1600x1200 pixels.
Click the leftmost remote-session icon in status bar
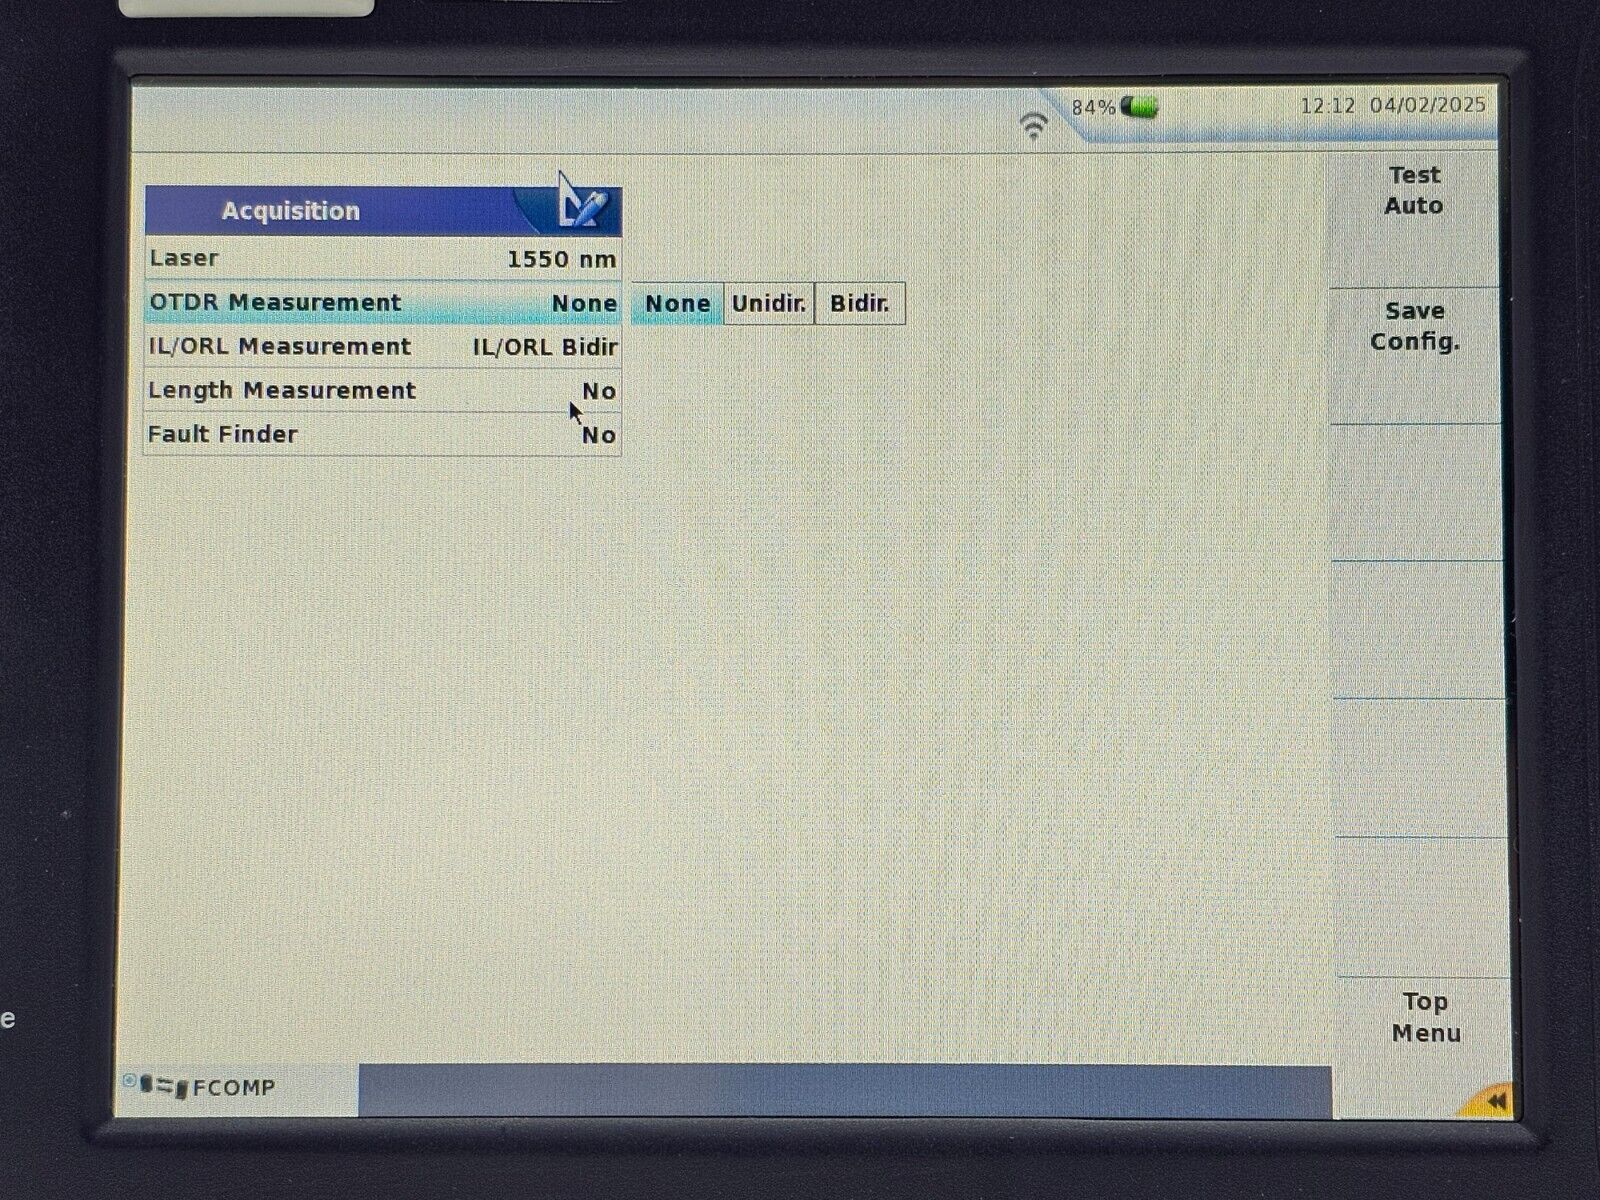[130, 1082]
